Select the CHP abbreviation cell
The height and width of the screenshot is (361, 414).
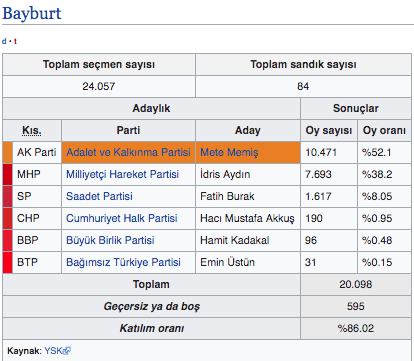coord(37,218)
